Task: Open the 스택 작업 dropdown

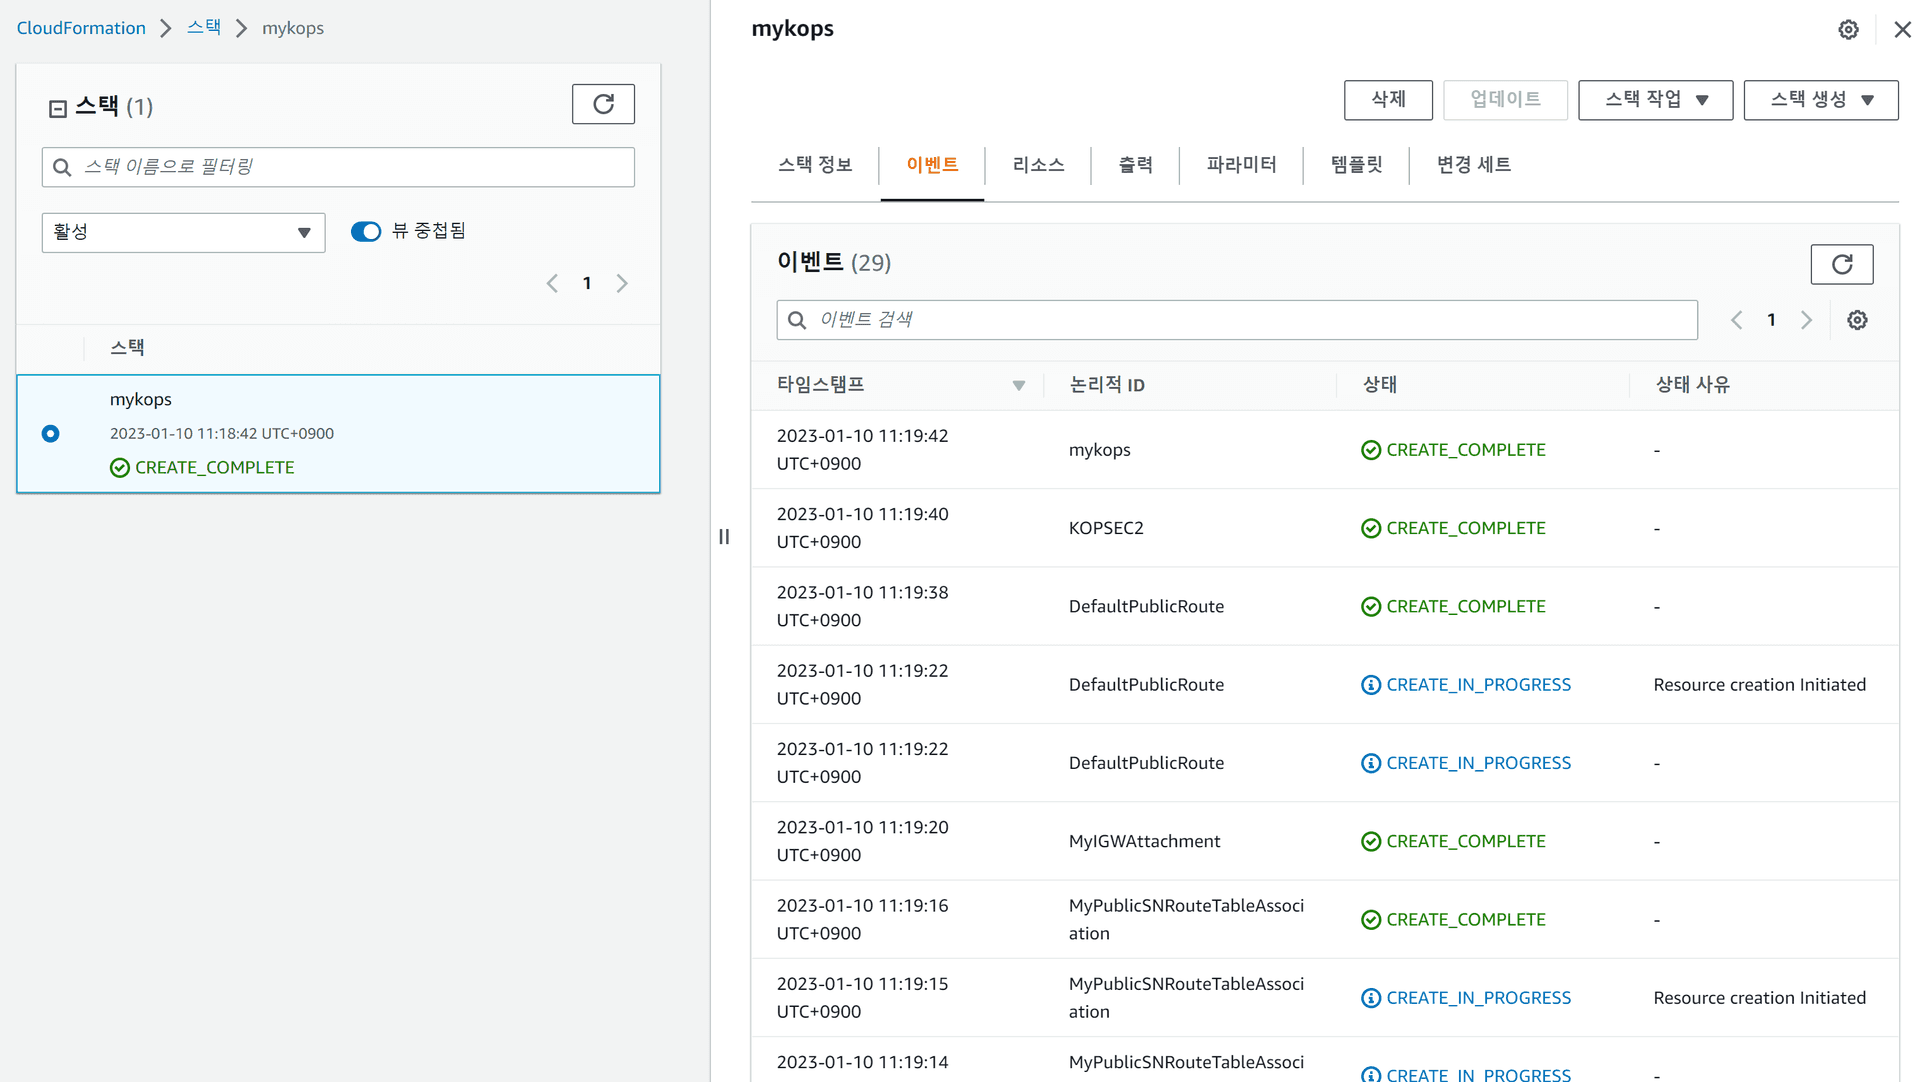Action: pyautogui.click(x=1655, y=100)
